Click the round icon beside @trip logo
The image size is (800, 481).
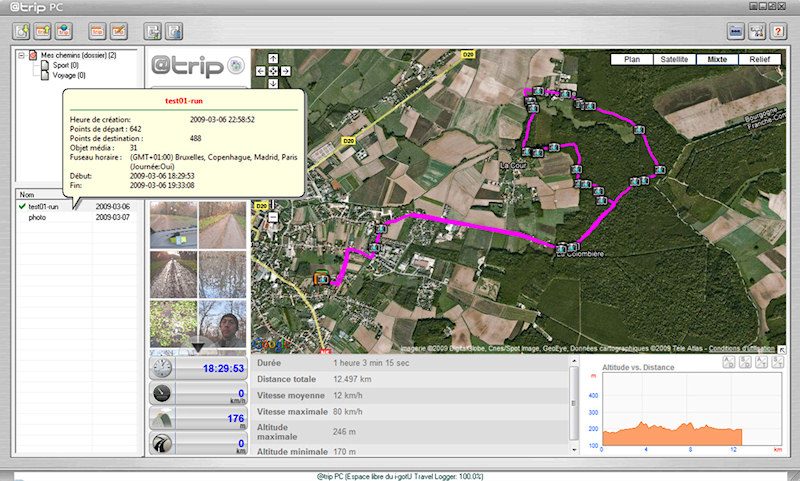(x=236, y=65)
